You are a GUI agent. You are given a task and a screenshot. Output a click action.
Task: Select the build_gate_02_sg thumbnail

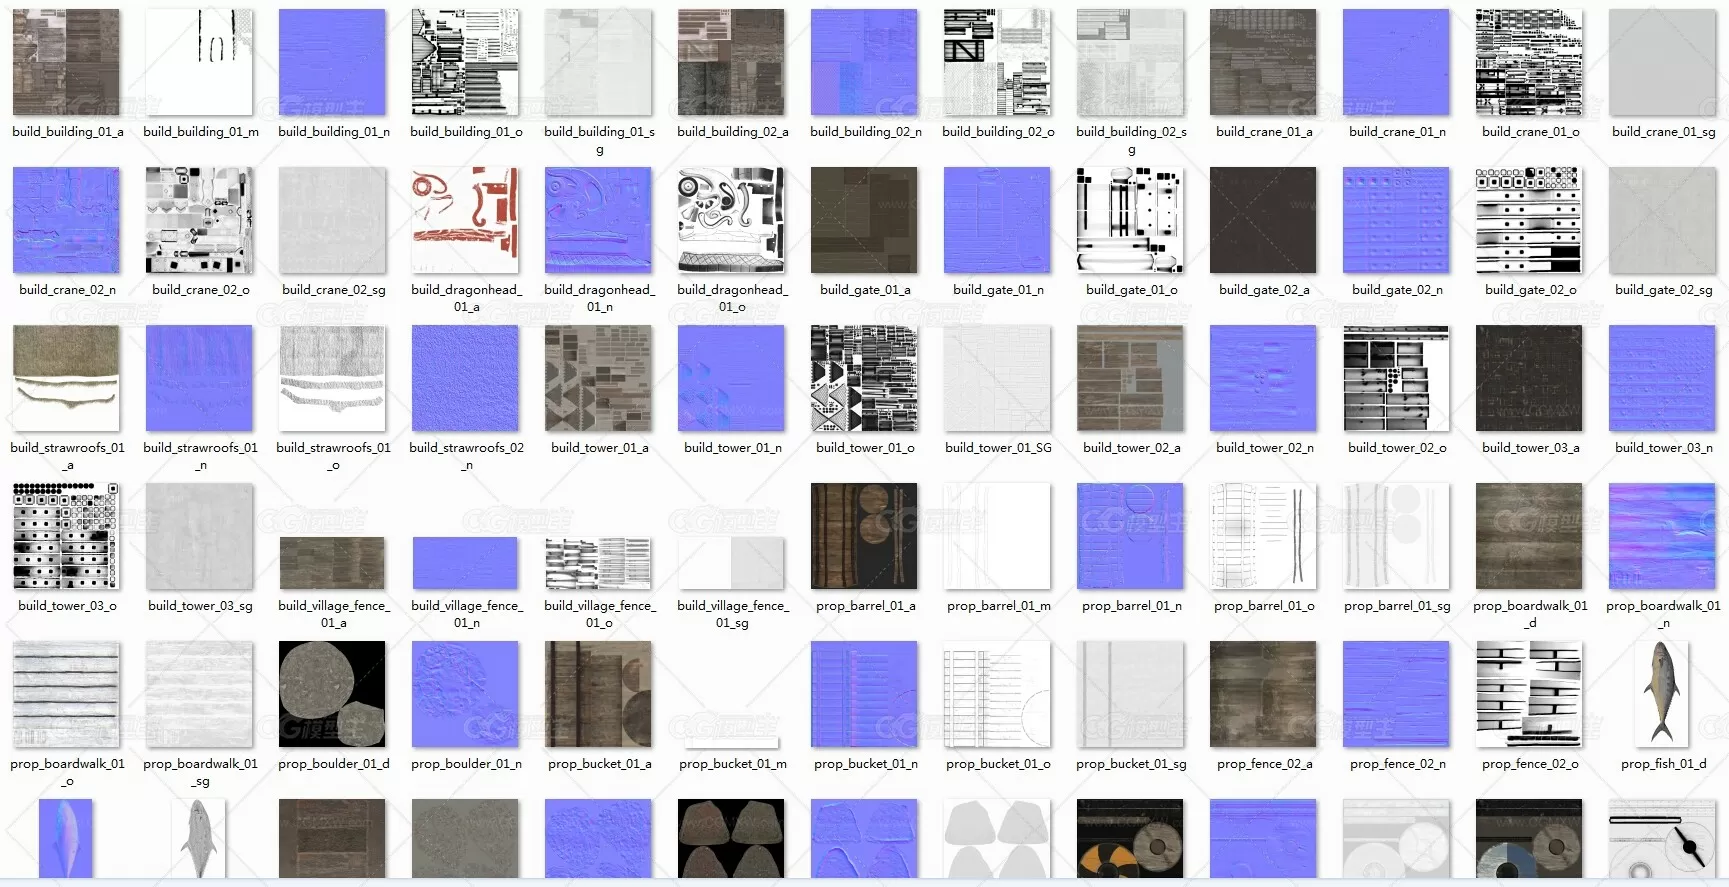pos(1662,220)
